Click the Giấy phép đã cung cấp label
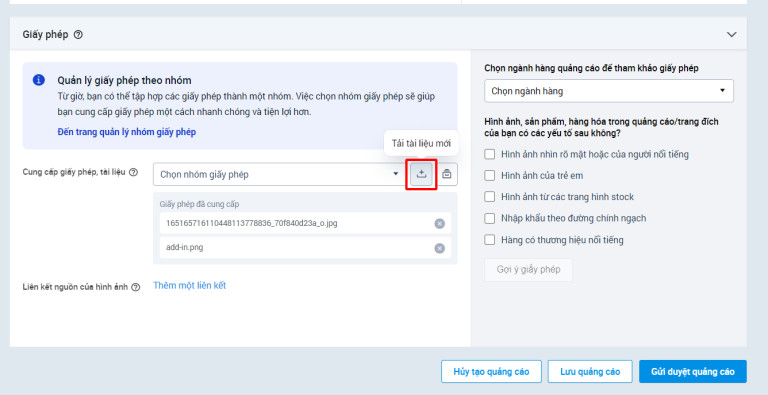Image resolution: width=768 pixels, height=395 pixels. [199, 204]
